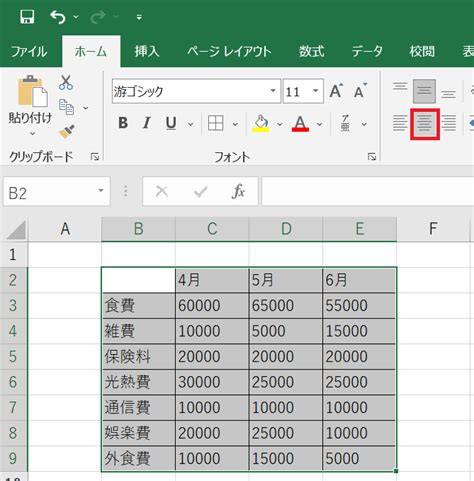Click into the formula bar input
The height and width of the screenshot is (481, 474).
point(368,191)
